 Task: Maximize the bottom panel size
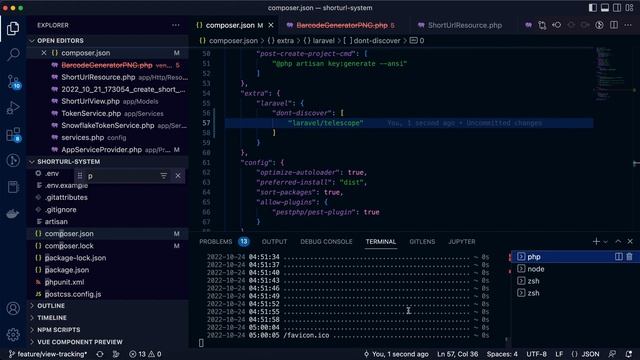coord(618,242)
